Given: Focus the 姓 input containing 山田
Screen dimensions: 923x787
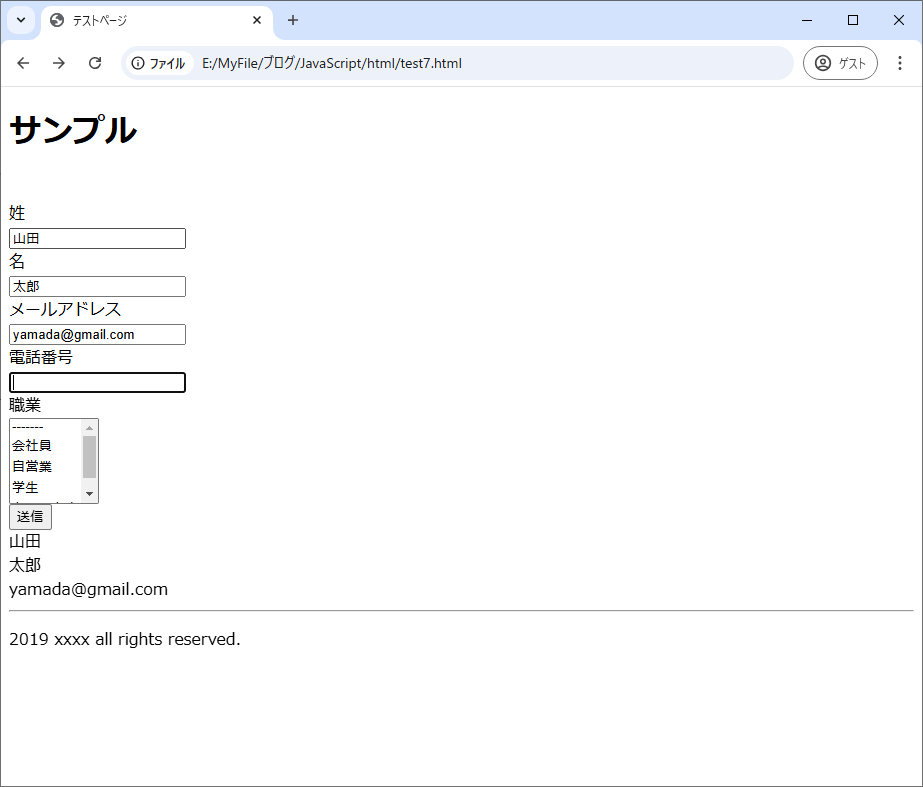Looking at the screenshot, I should (x=97, y=238).
